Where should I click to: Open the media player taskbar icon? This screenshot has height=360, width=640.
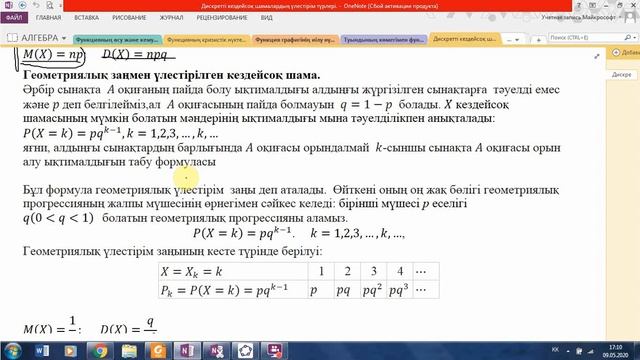pos(70,351)
